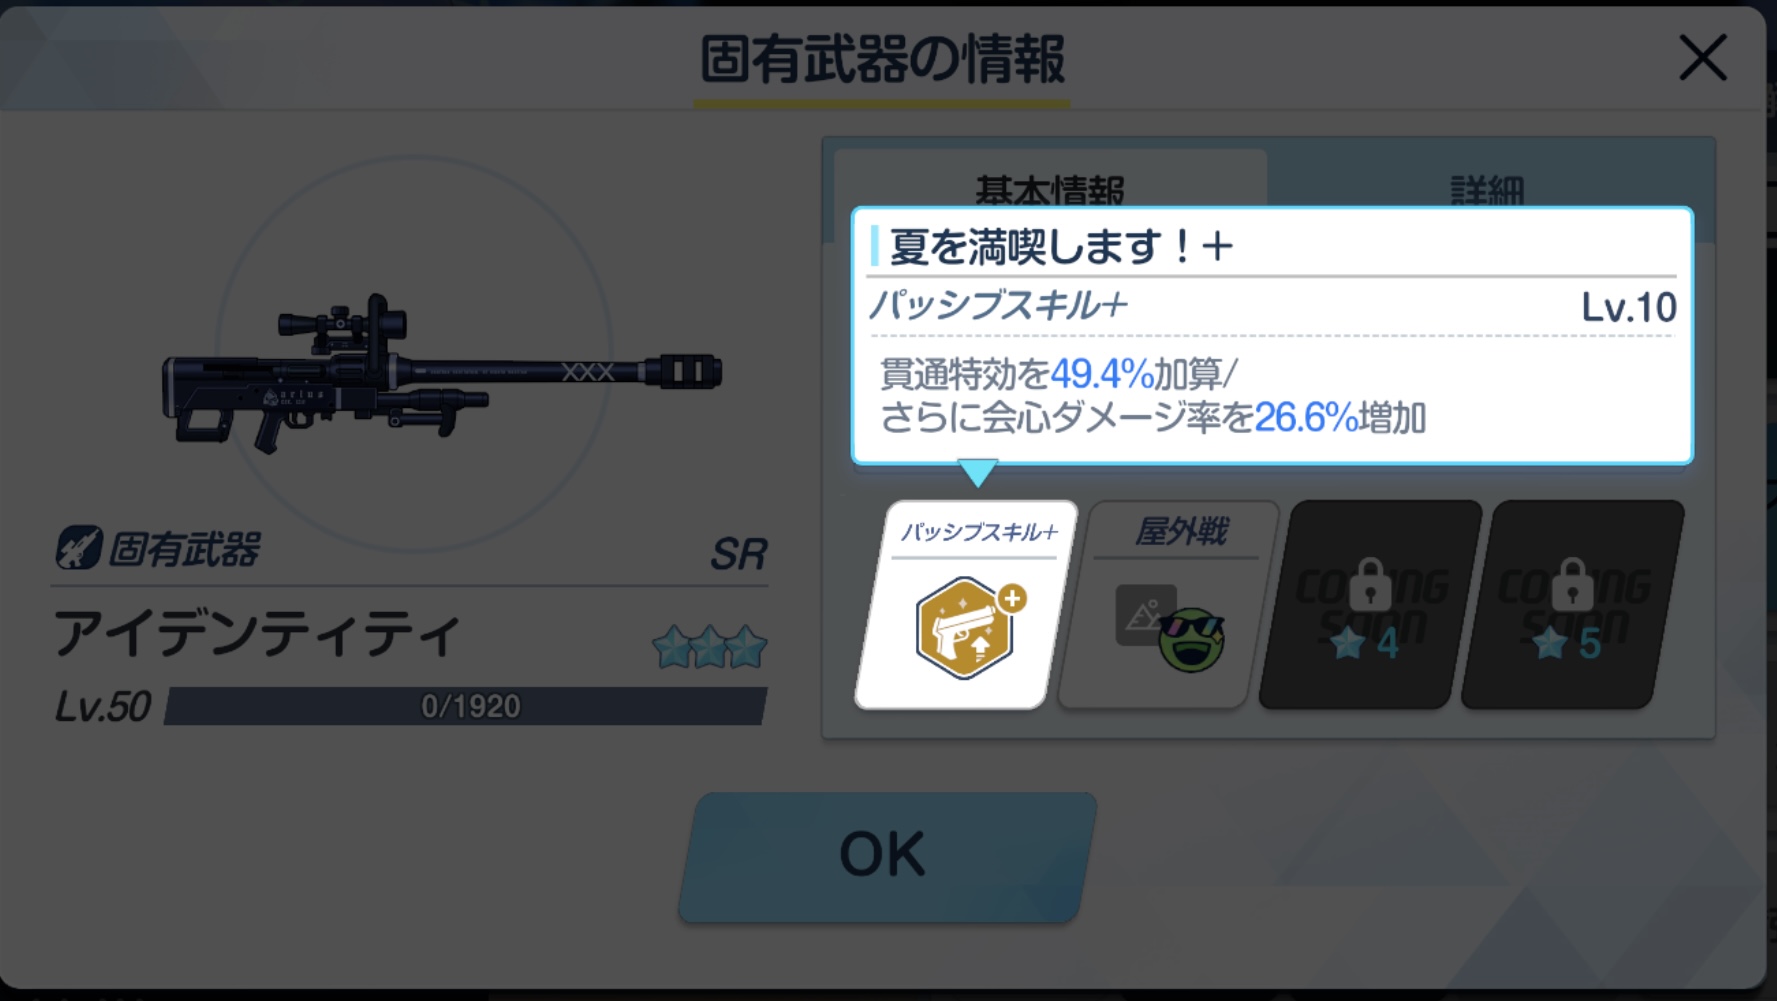Click the 固有武器 category icon
The width and height of the screenshot is (1777, 1001).
pyautogui.click(x=79, y=548)
